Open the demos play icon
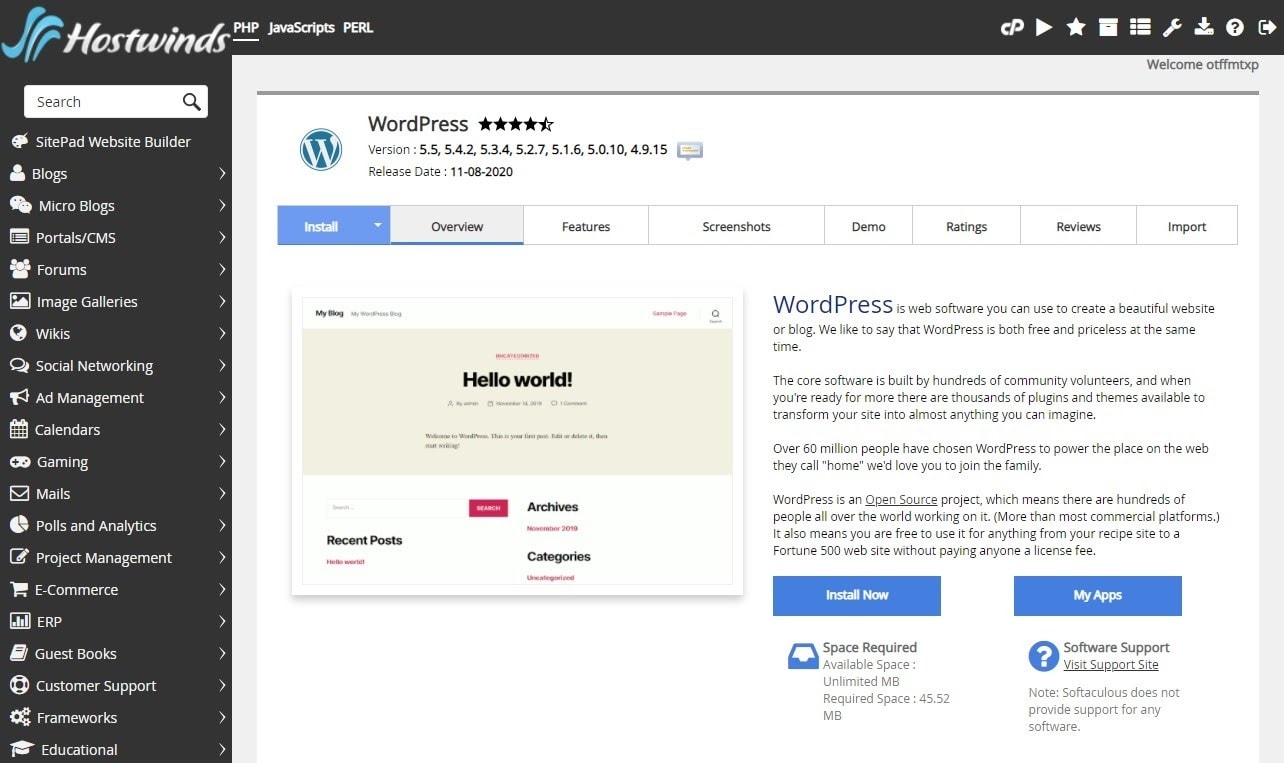1284x763 pixels. click(x=1044, y=28)
